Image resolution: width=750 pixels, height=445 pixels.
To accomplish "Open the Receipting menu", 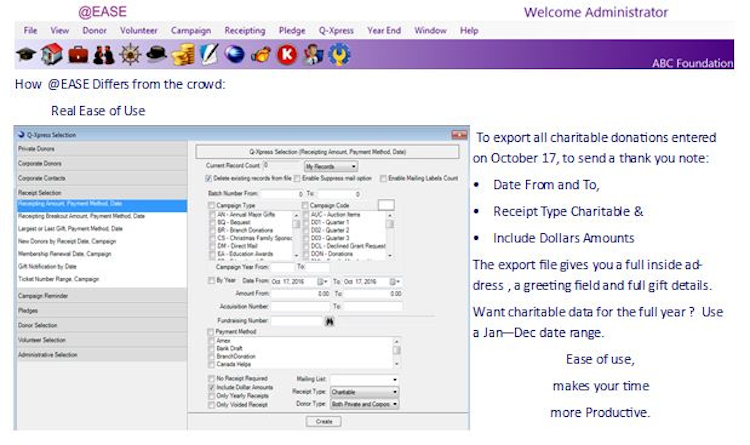I will pyautogui.click(x=245, y=30).
